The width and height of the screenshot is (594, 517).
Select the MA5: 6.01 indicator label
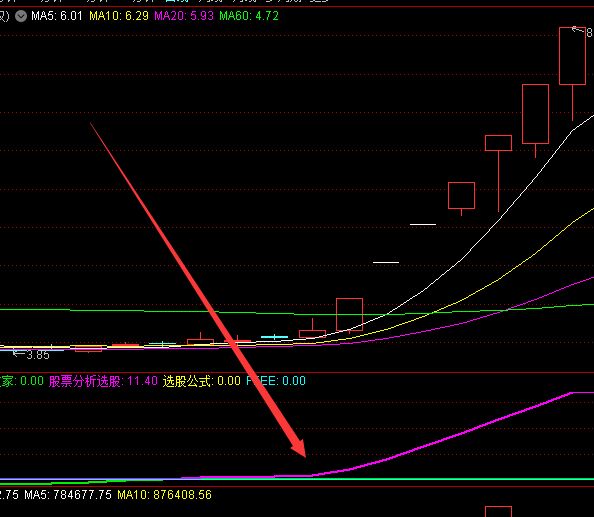point(57,16)
